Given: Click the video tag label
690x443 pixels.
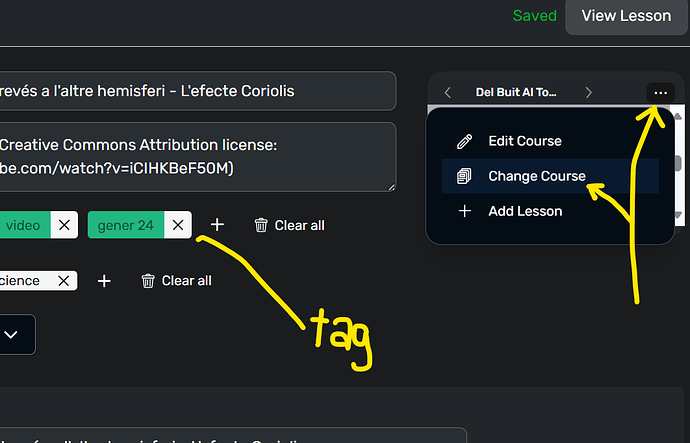Looking at the screenshot, I should 23,225.
